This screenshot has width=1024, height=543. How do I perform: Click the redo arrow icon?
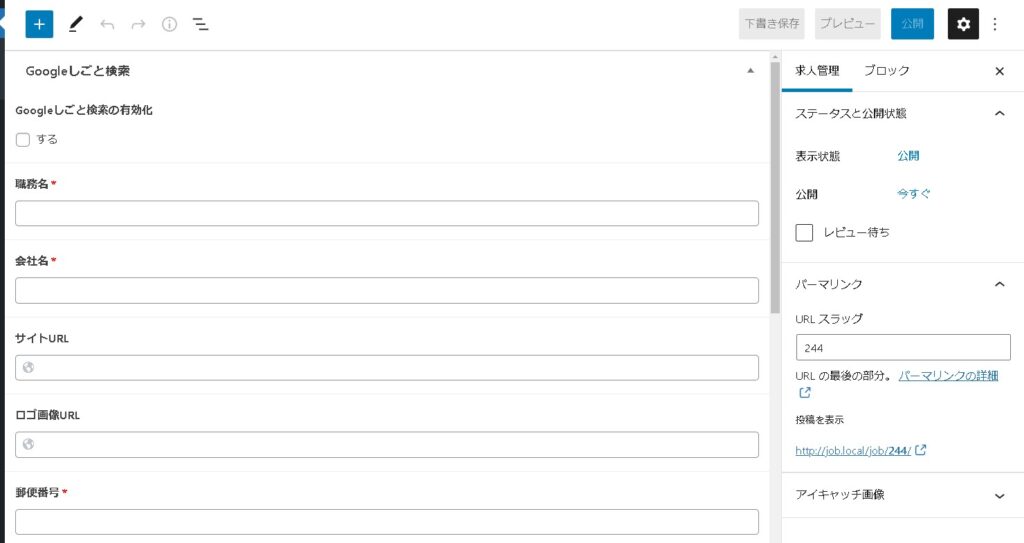138,24
